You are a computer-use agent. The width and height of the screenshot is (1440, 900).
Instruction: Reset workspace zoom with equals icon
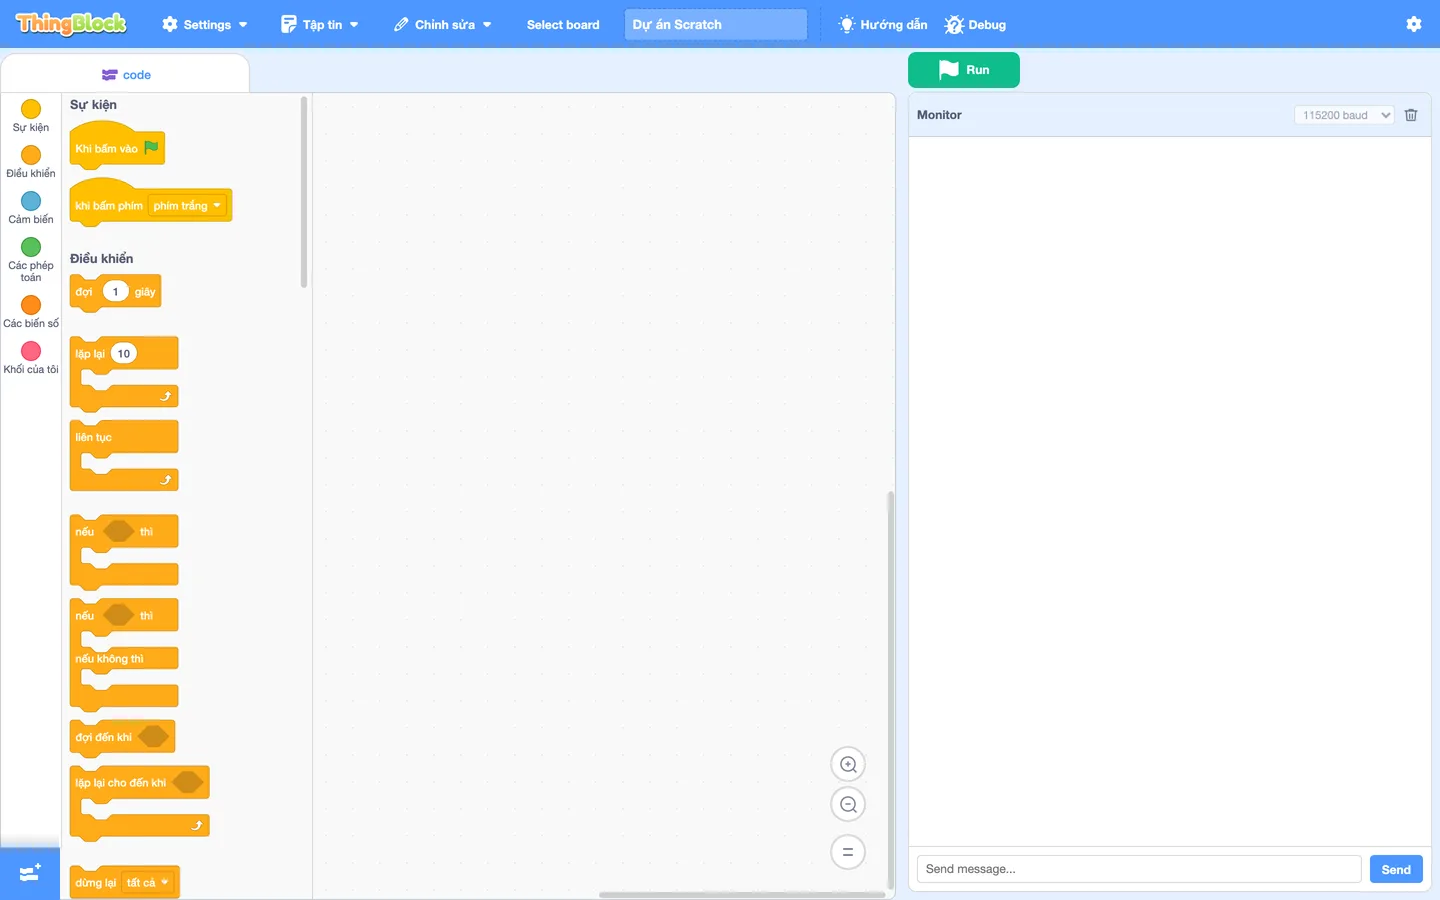pos(848,852)
